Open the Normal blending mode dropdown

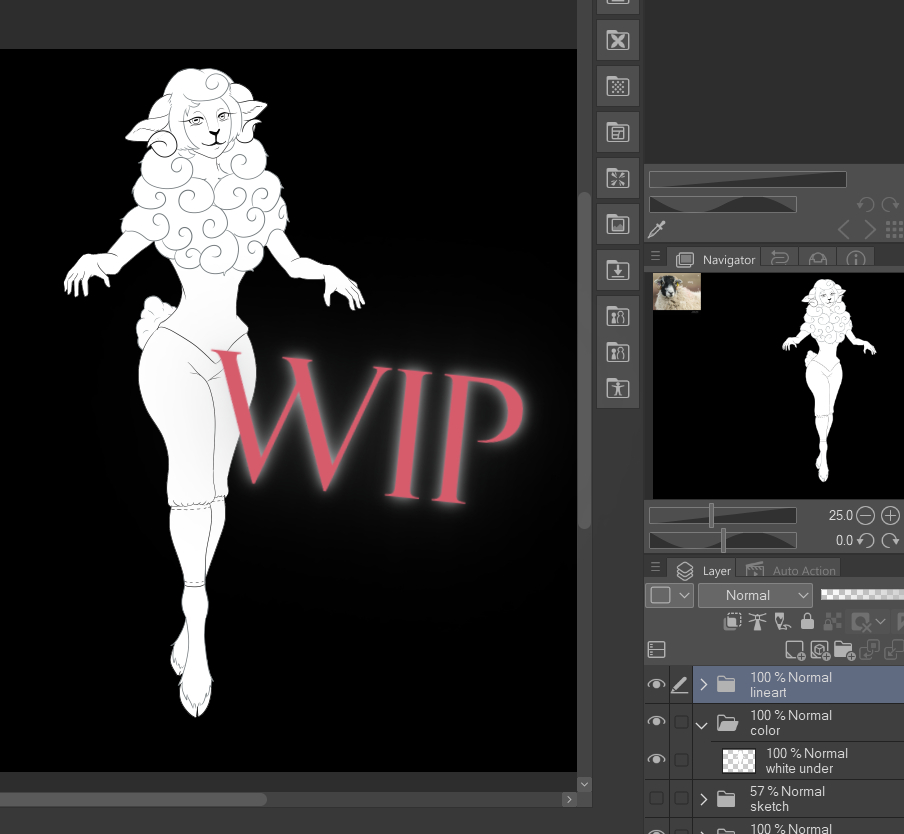coord(755,595)
